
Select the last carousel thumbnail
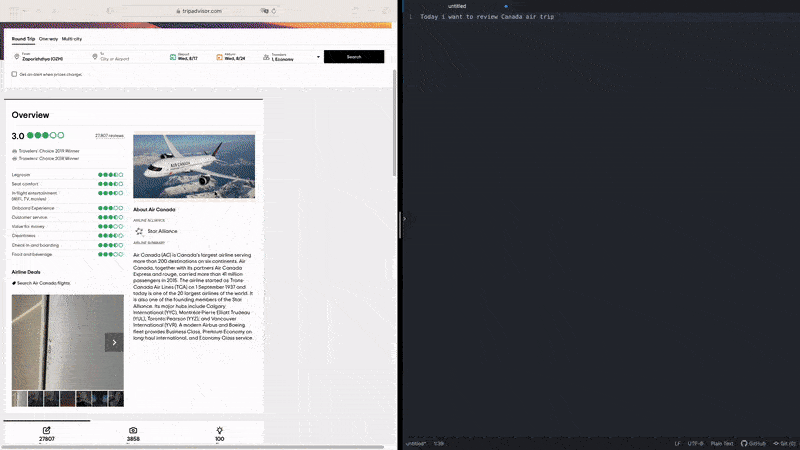coord(116,398)
